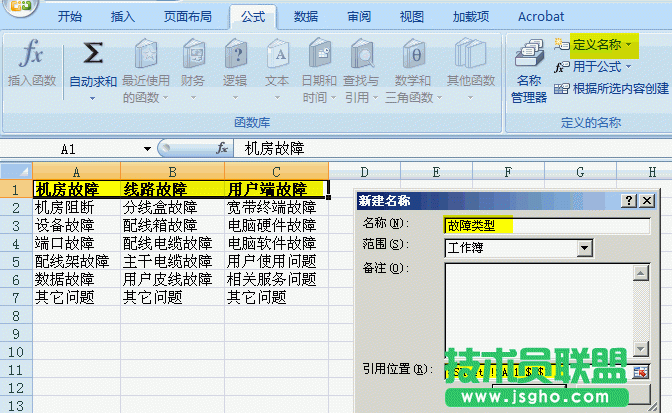Open Math and Trig functions icon
672x413 pixels.
click(x=413, y=54)
